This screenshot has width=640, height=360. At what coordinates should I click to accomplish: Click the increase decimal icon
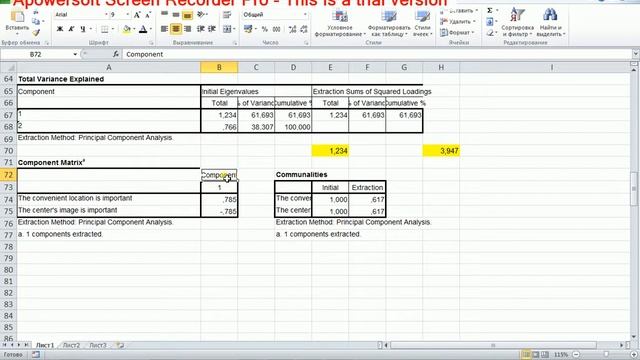click(x=292, y=29)
